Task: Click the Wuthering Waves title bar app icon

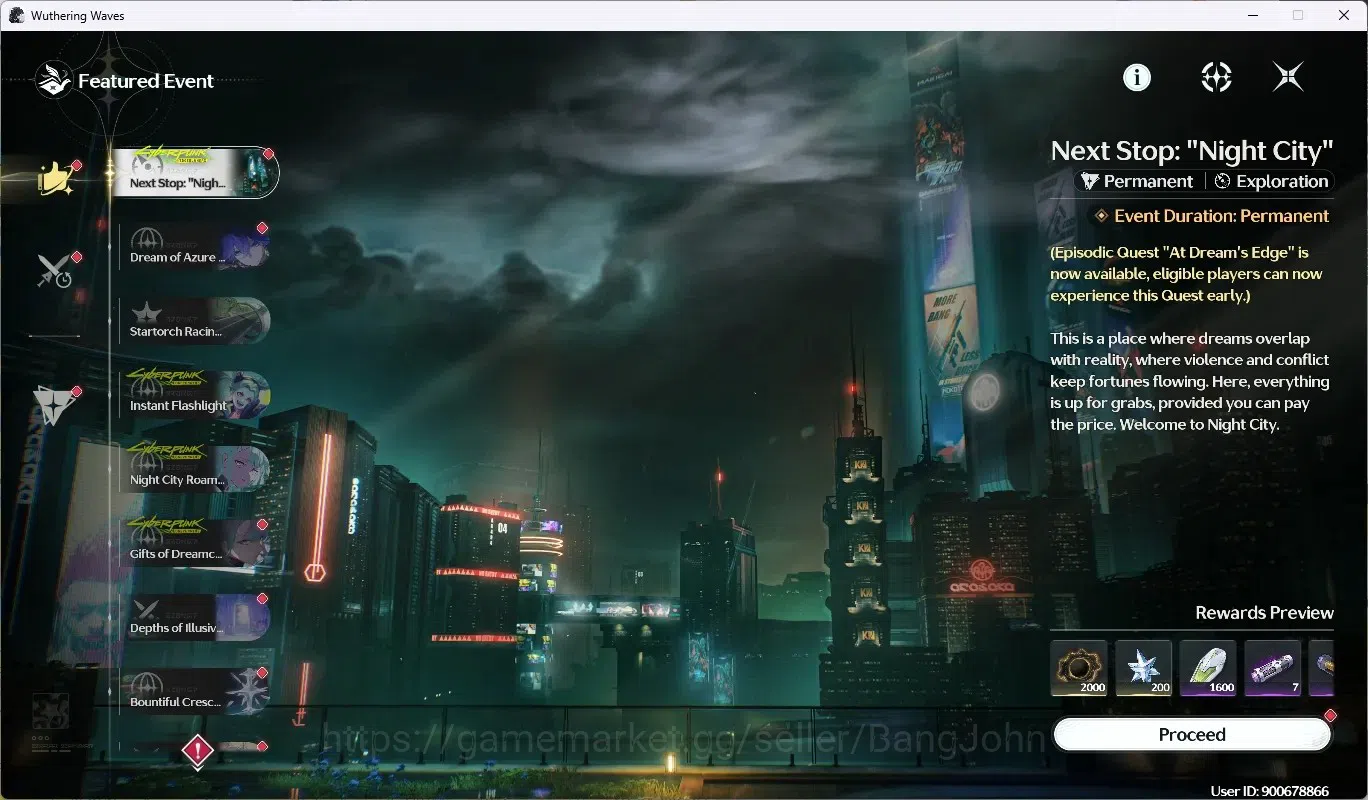Action: (16, 15)
